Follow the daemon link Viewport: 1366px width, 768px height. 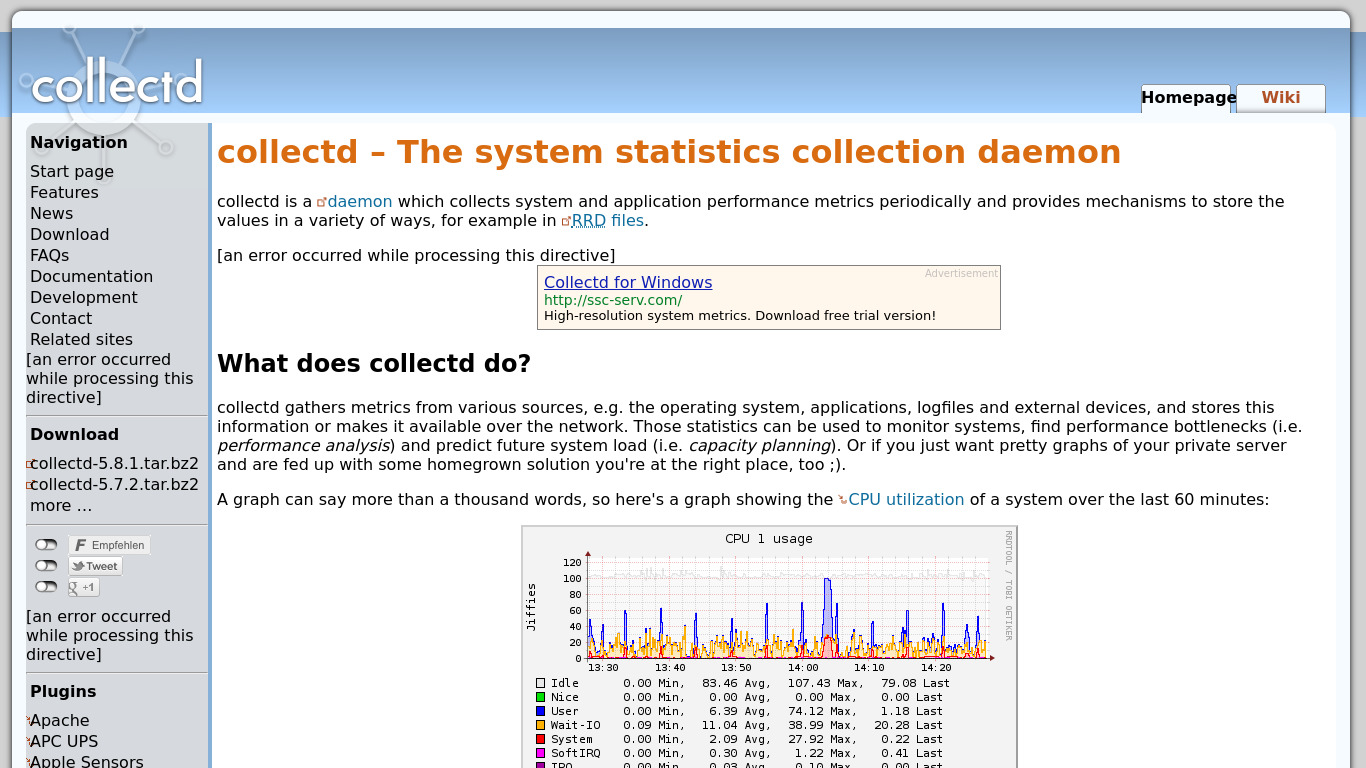coord(360,201)
